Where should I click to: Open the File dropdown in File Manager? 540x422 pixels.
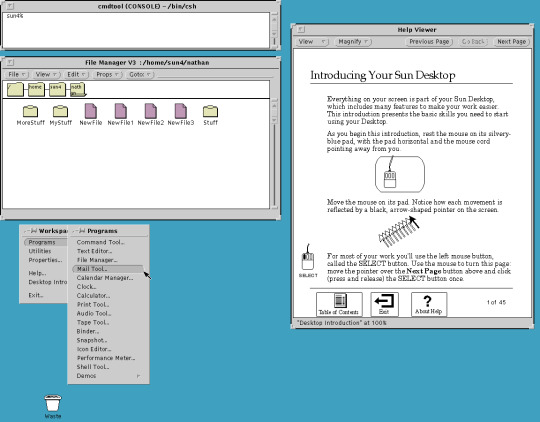click(17, 74)
